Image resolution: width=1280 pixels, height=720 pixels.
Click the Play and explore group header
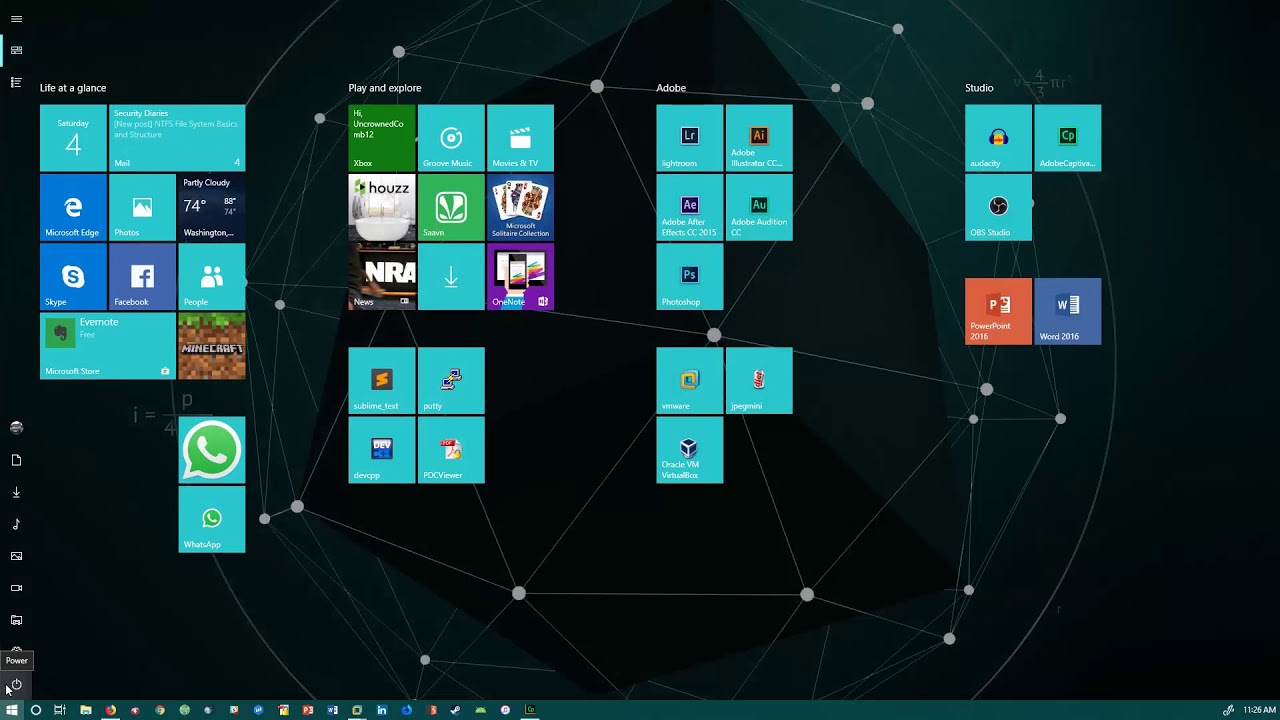[x=385, y=88]
